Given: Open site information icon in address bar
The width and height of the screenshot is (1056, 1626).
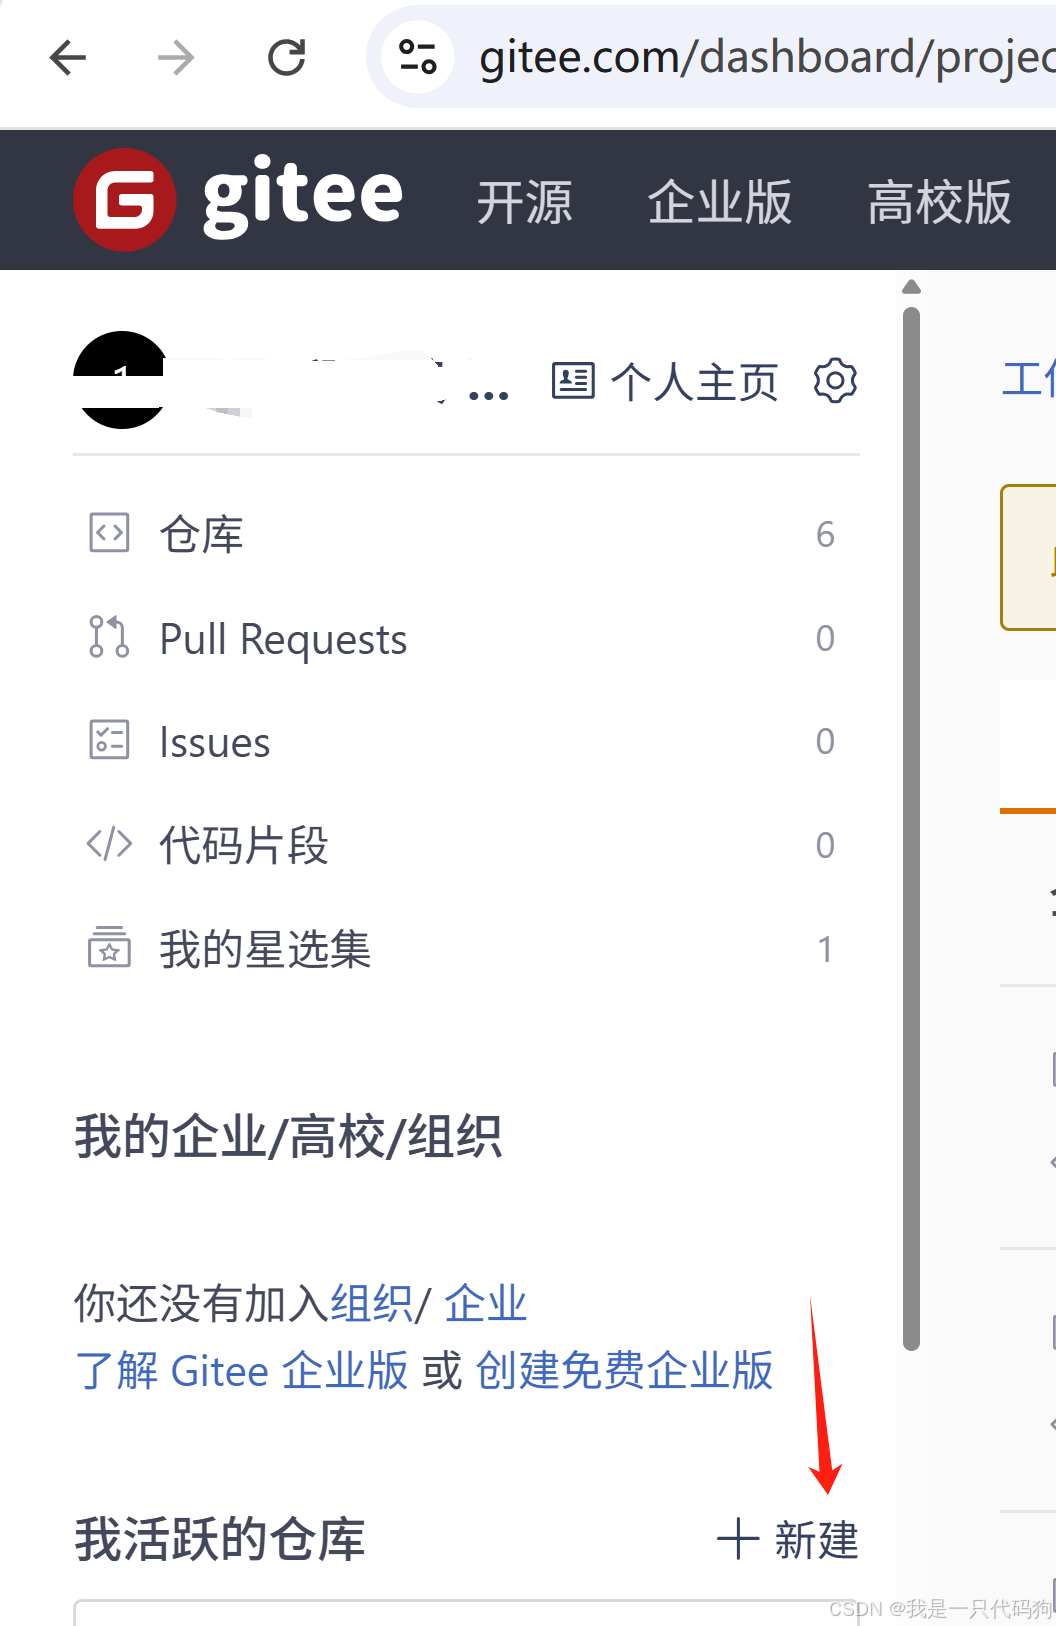Looking at the screenshot, I should 418,57.
